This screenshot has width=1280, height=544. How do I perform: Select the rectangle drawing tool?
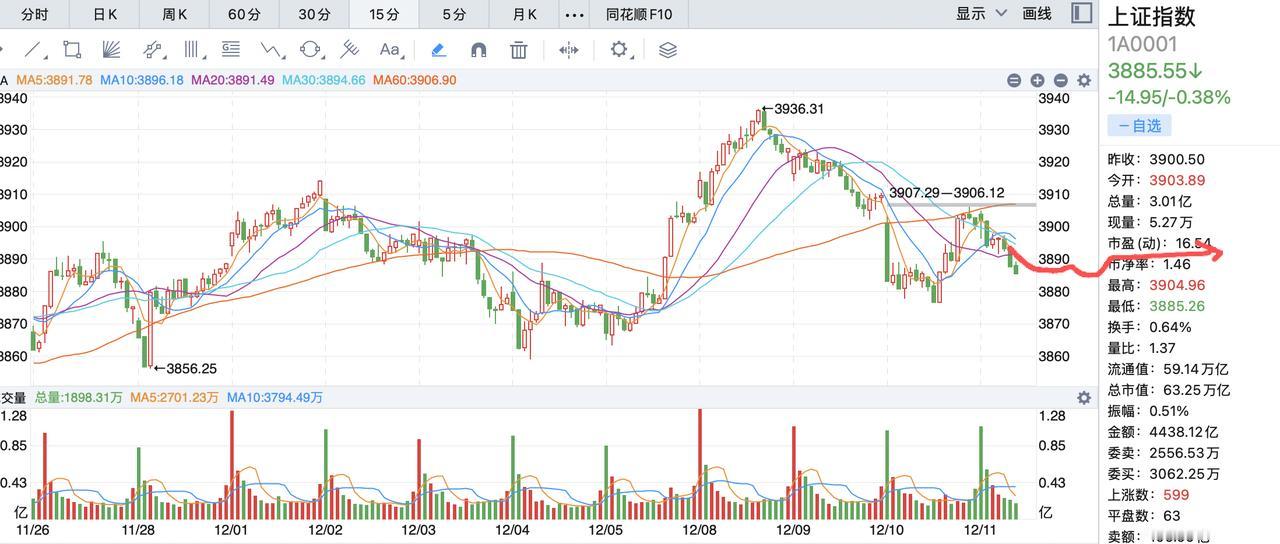click(x=72, y=49)
